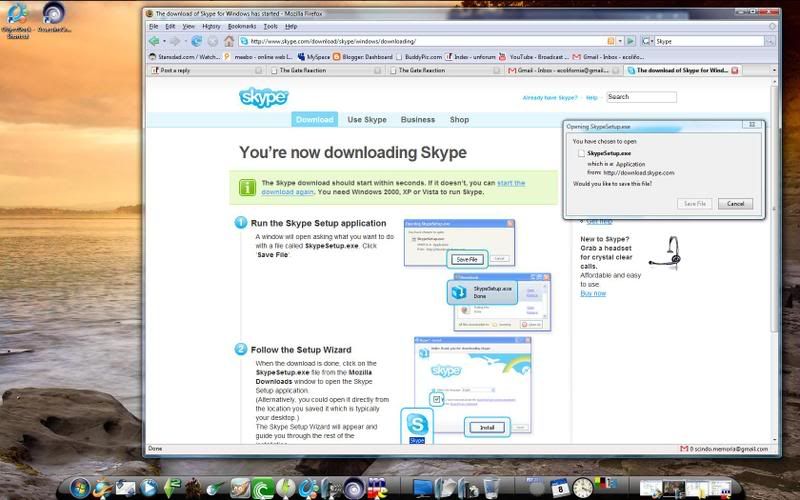This screenshot has width=800, height=500.
Task: Open The Sims 2 dock icon
Action: click(172, 488)
